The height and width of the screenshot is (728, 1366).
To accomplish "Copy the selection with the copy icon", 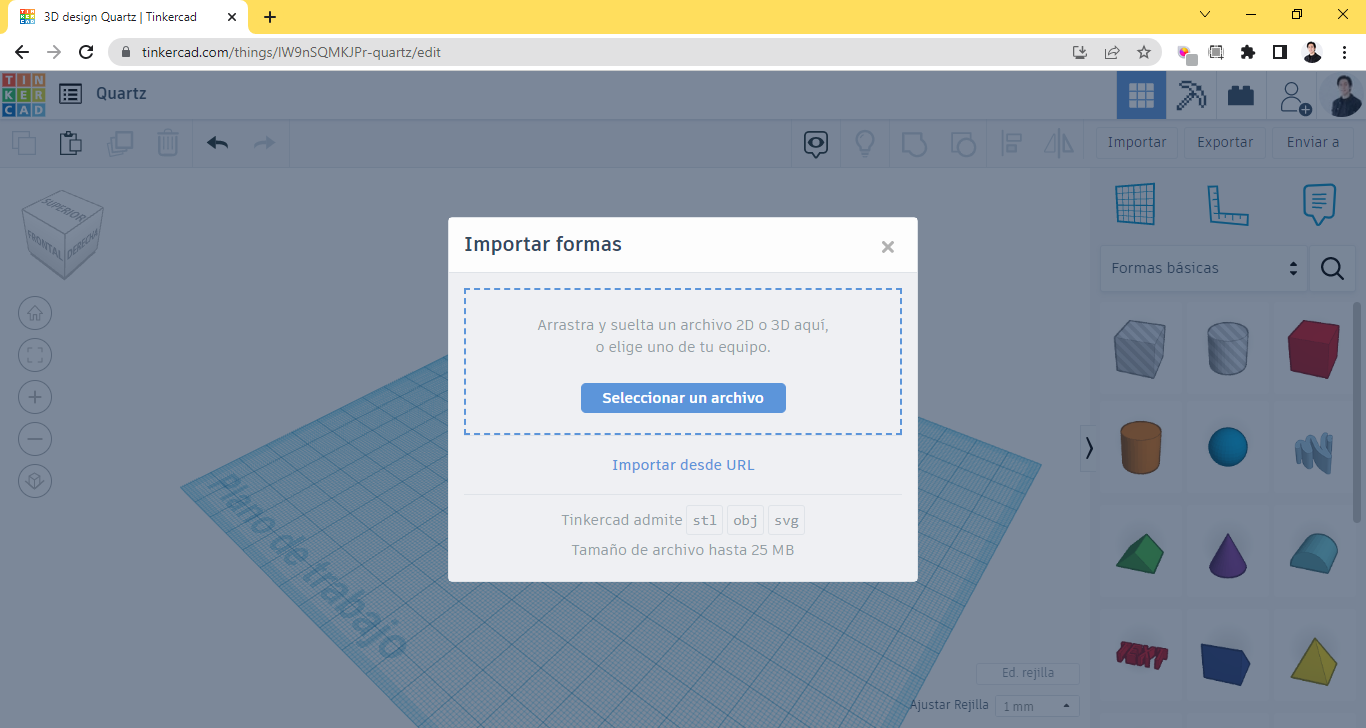I will point(24,143).
